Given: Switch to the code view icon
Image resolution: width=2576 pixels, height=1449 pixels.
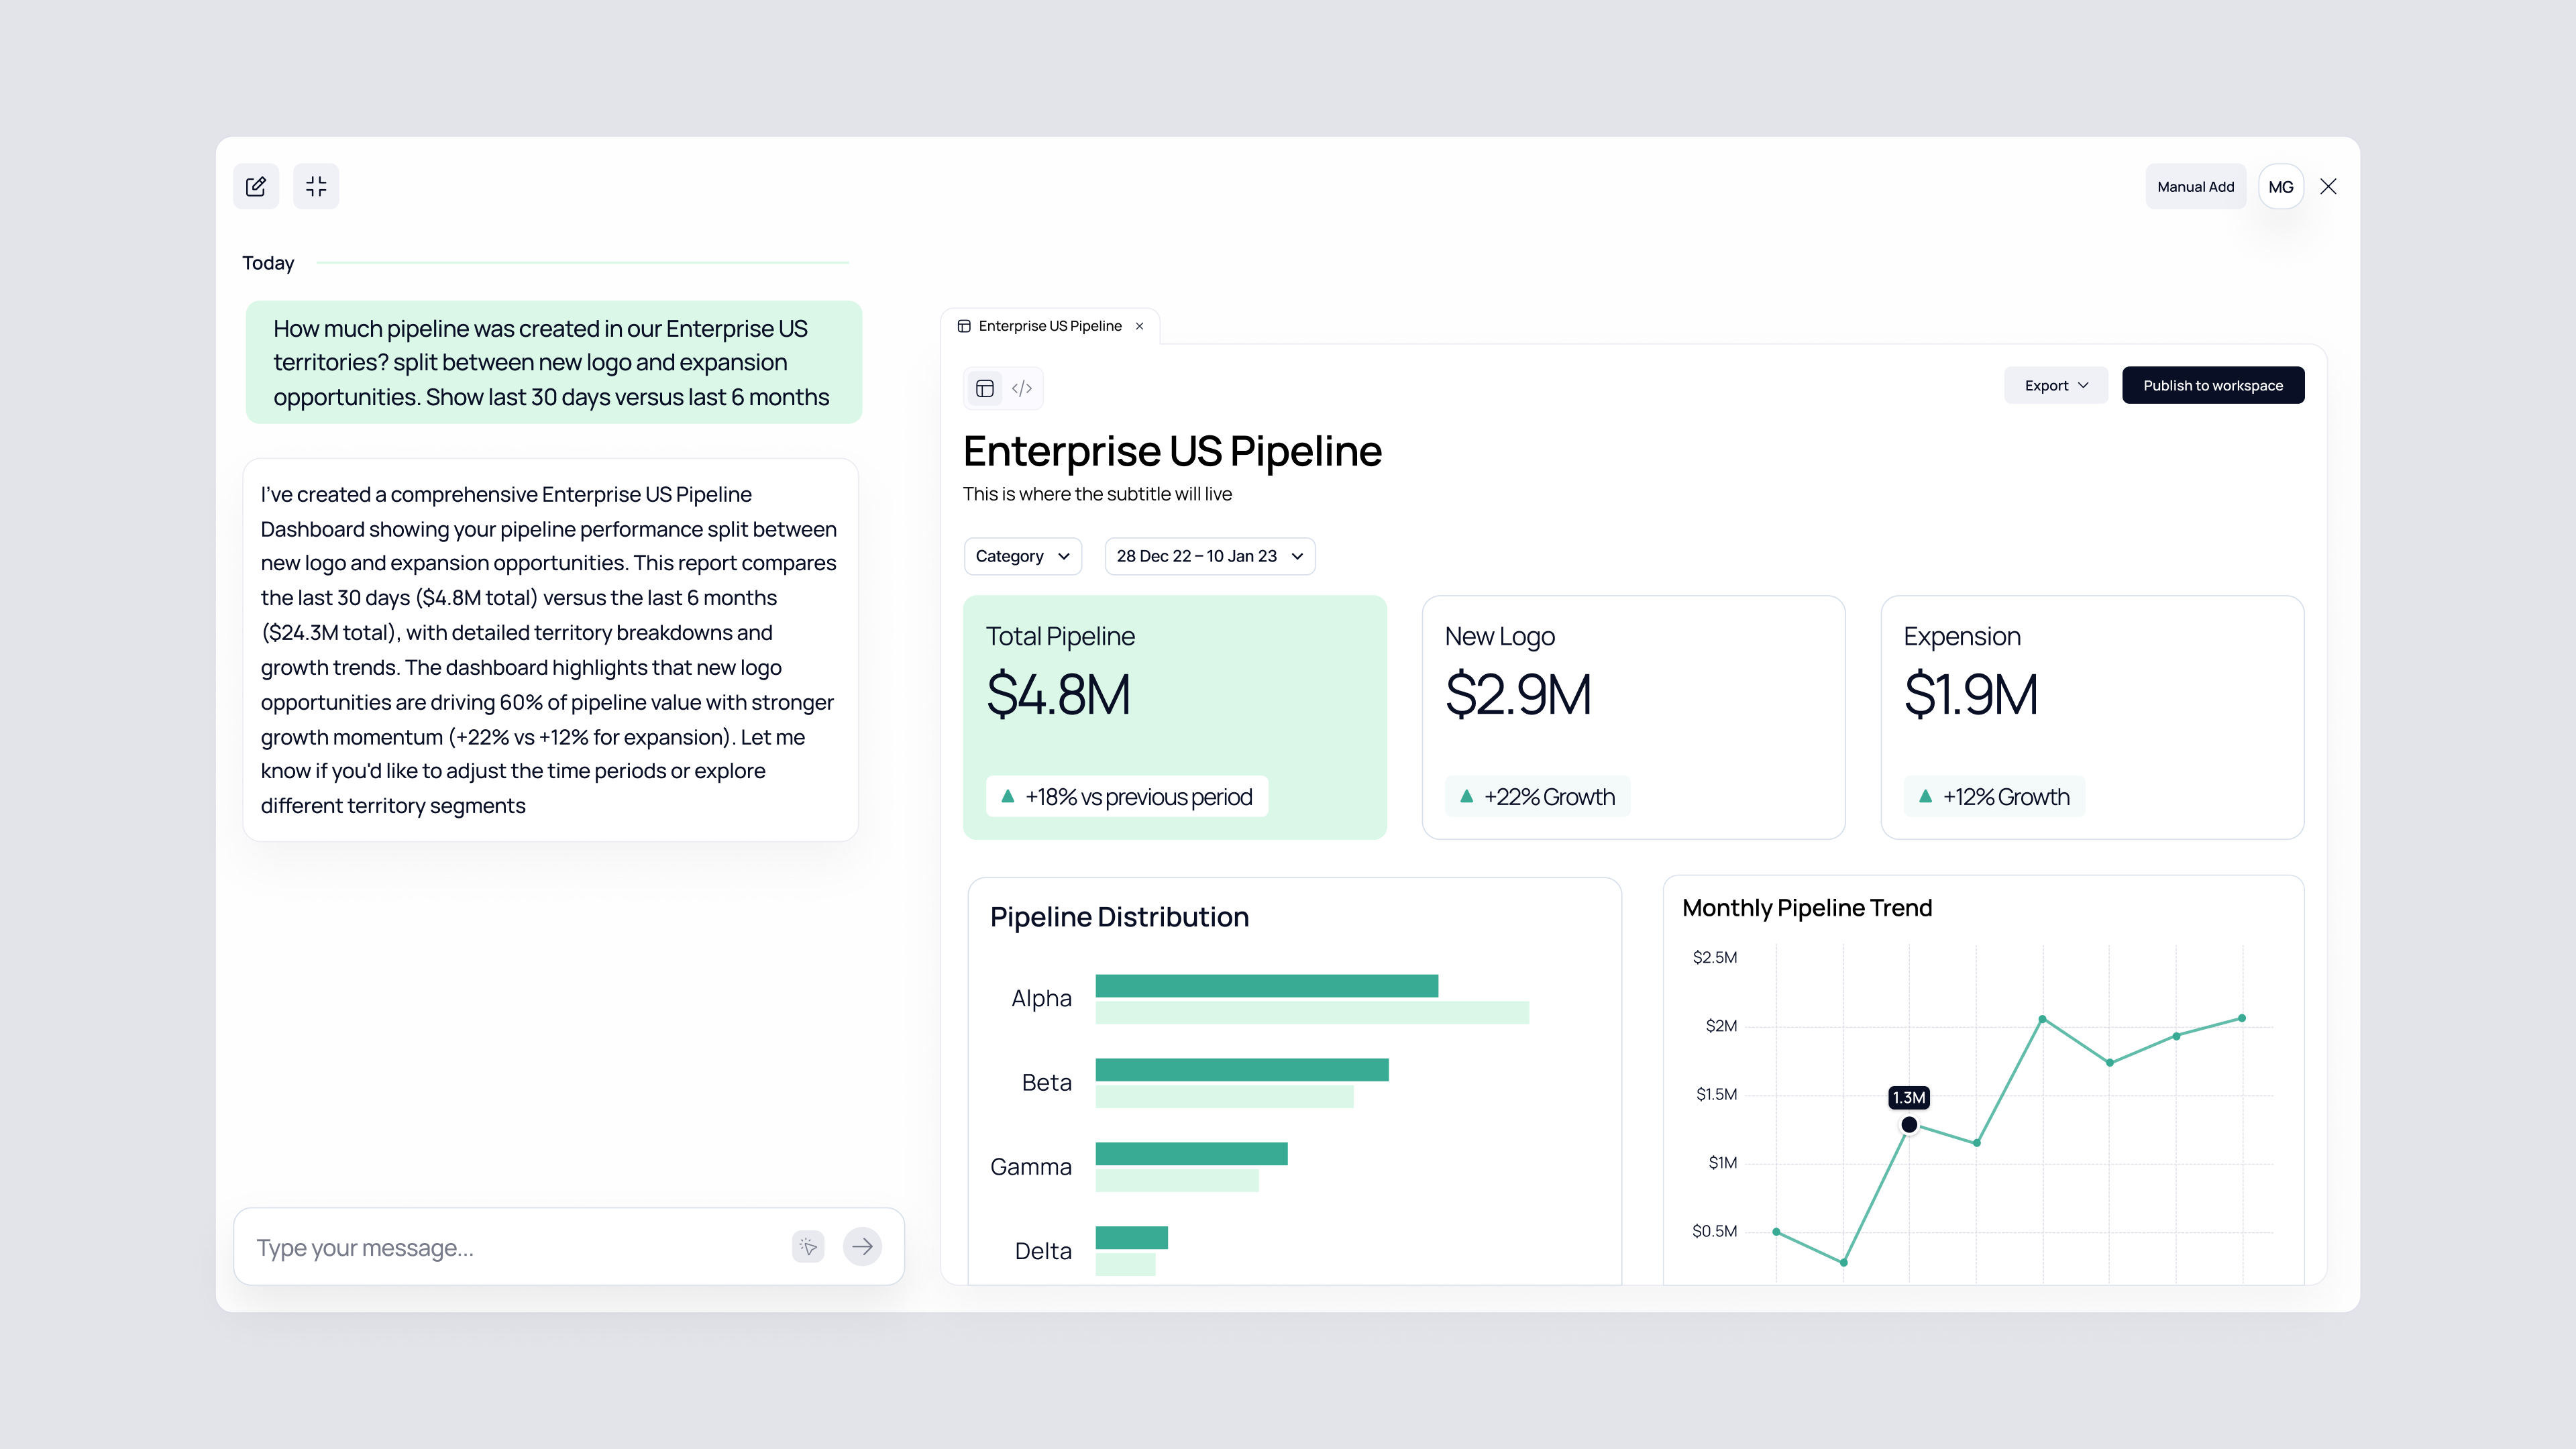Looking at the screenshot, I should tap(1022, 388).
